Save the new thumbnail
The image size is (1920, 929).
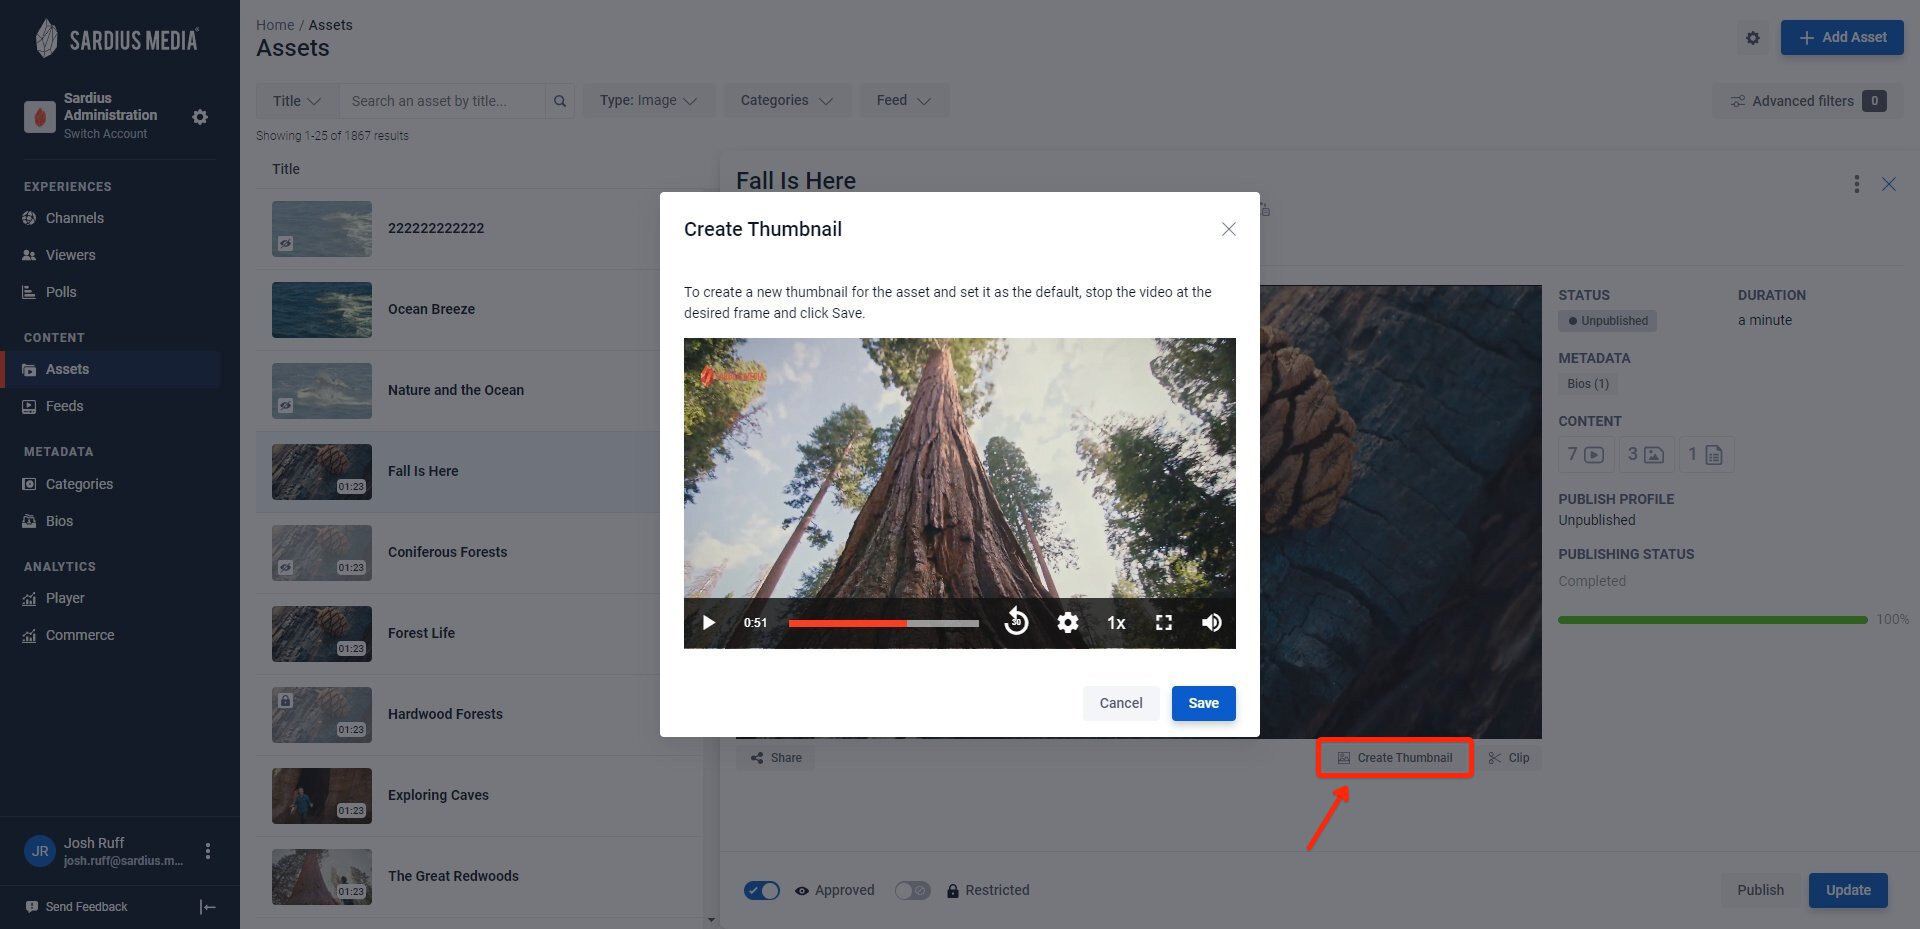click(1203, 703)
